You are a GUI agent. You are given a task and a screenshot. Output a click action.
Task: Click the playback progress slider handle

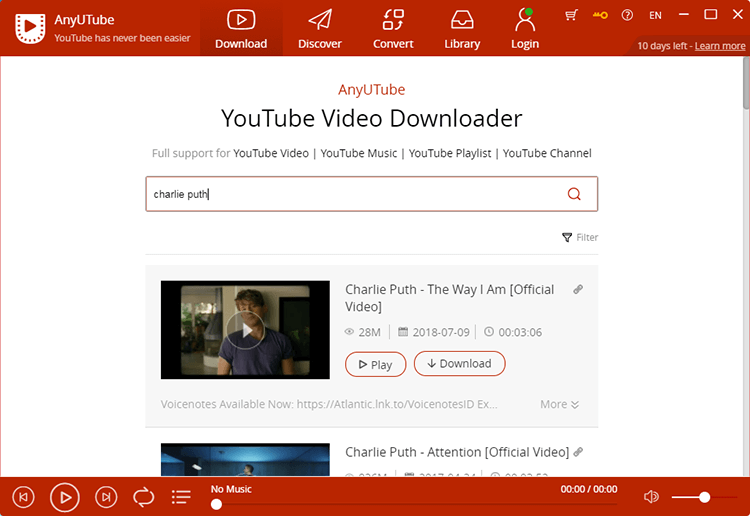[x=216, y=504]
